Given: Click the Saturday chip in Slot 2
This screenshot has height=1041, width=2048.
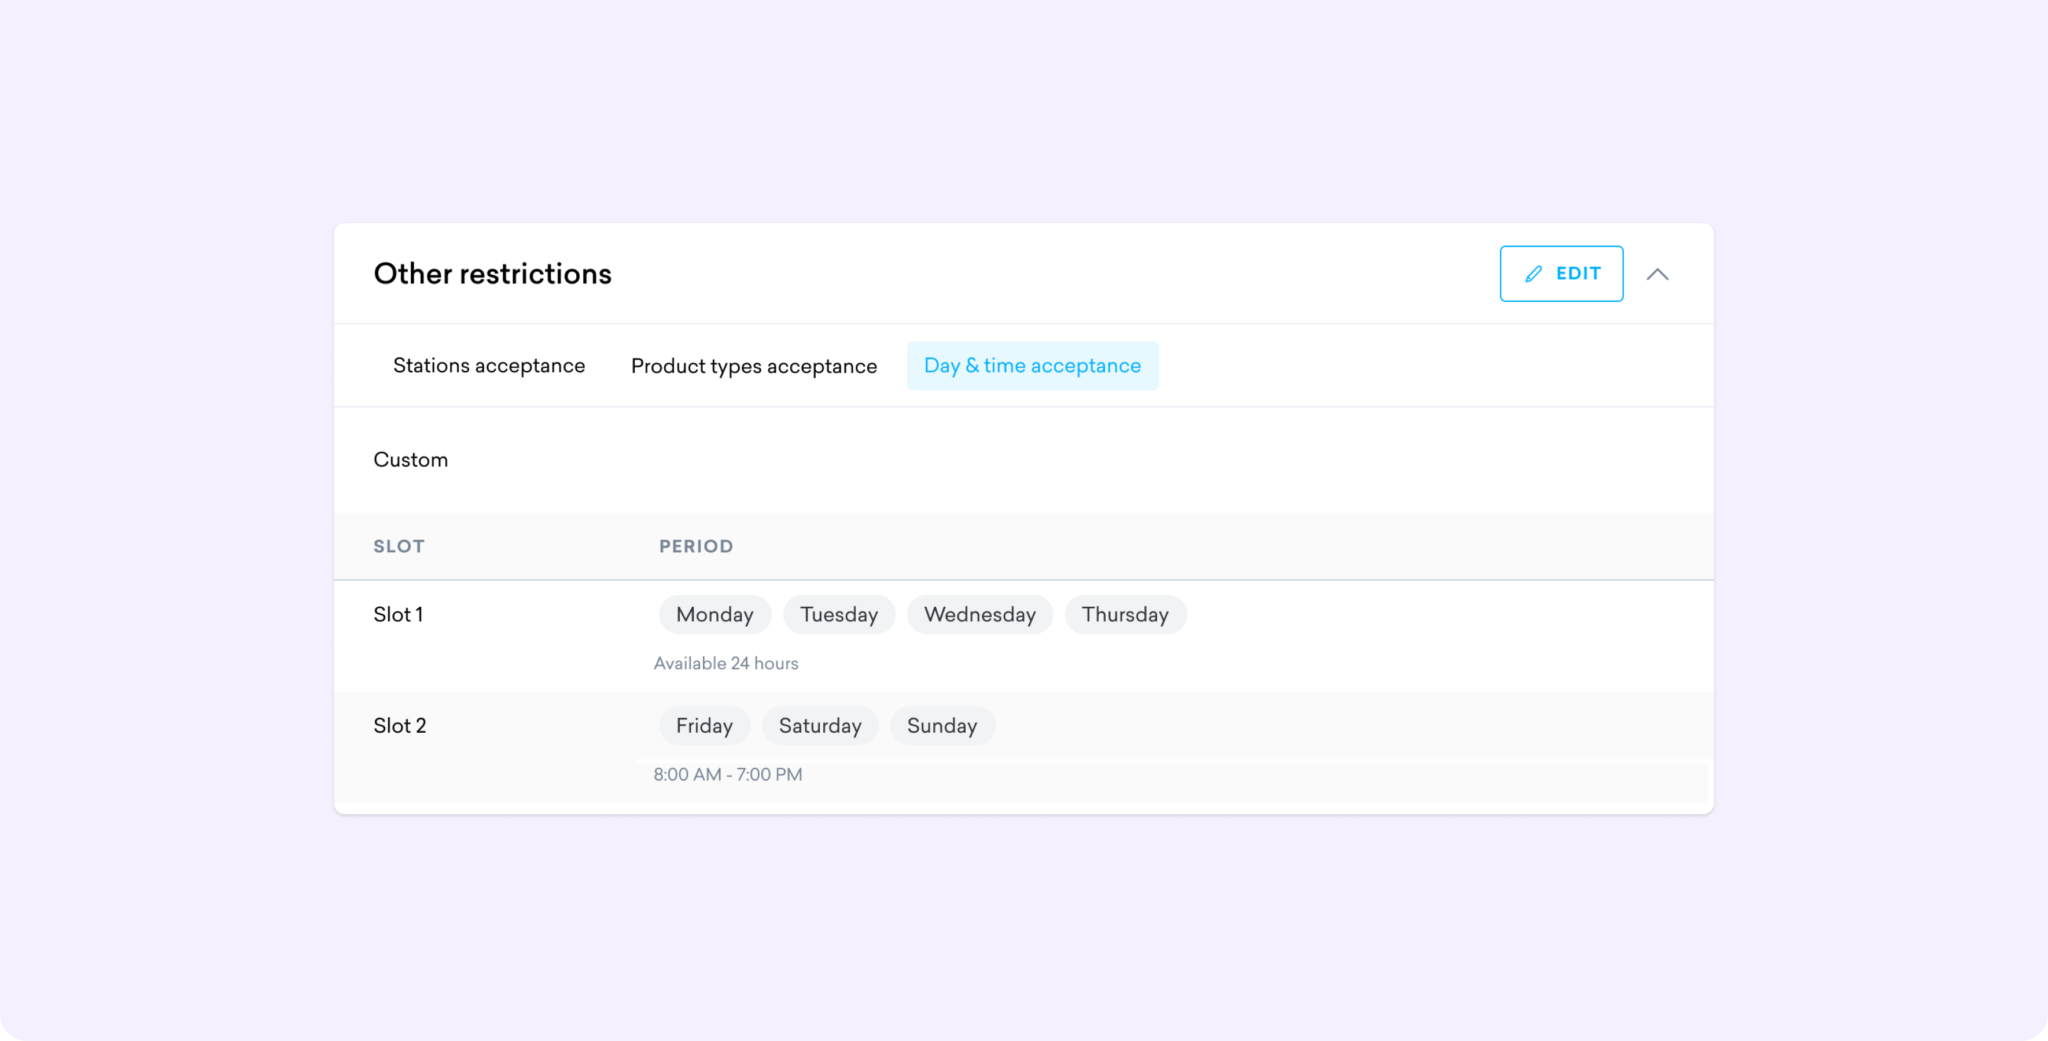Looking at the screenshot, I should pyautogui.click(x=820, y=725).
